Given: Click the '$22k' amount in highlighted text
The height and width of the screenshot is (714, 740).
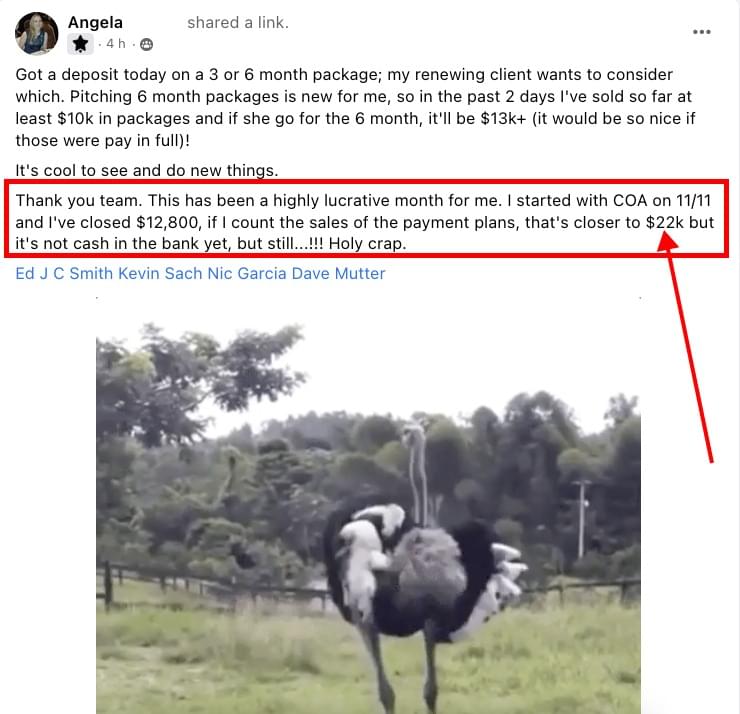Looking at the screenshot, I should [x=665, y=222].
